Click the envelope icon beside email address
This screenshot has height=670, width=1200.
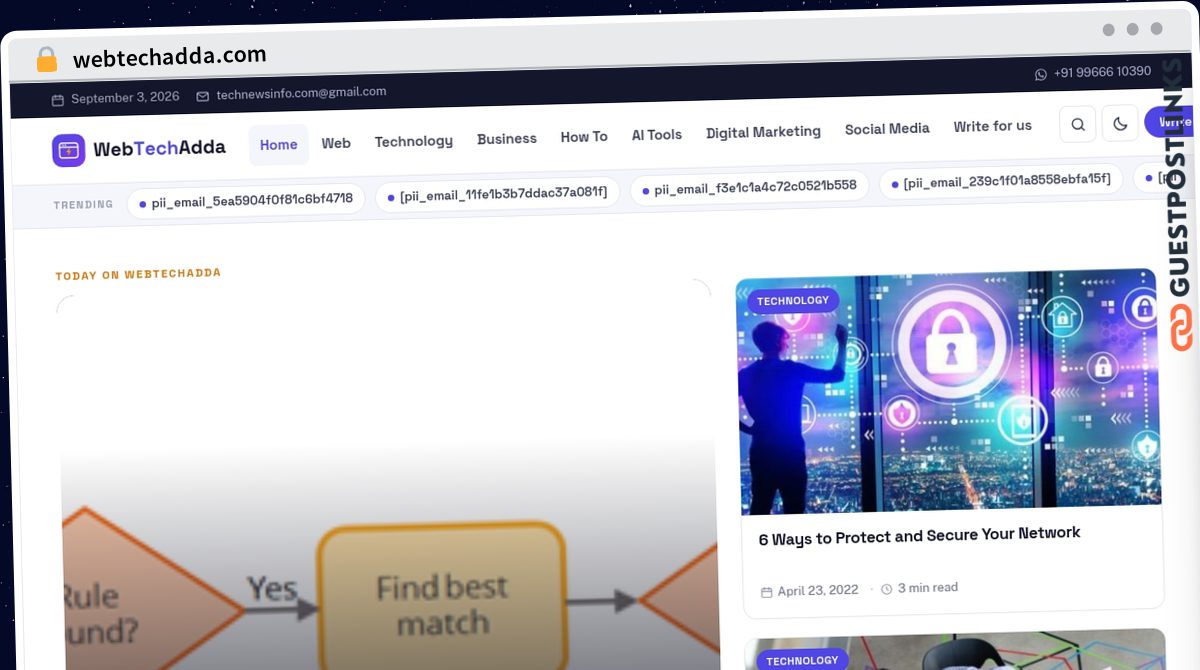click(203, 96)
